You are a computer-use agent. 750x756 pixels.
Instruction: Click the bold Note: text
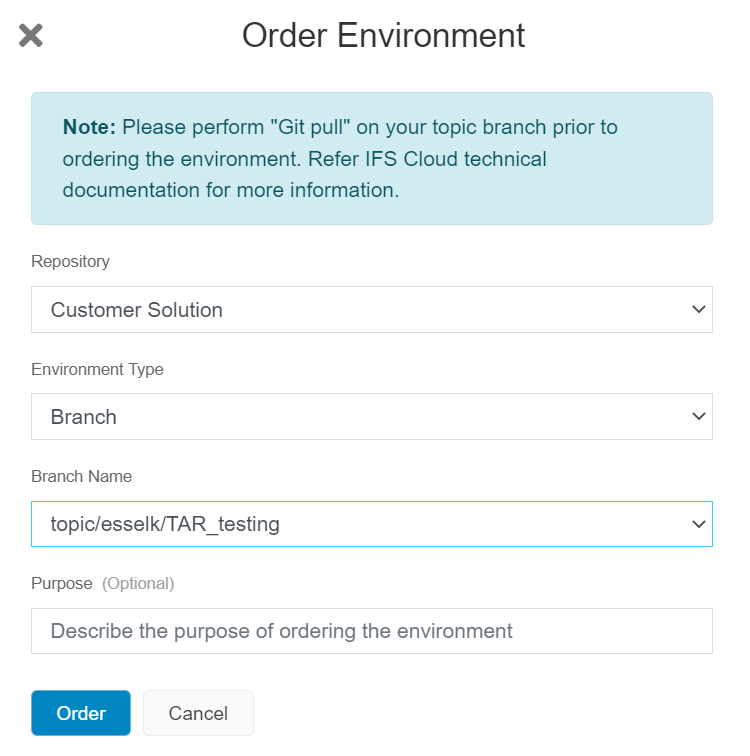click(89, 127)
